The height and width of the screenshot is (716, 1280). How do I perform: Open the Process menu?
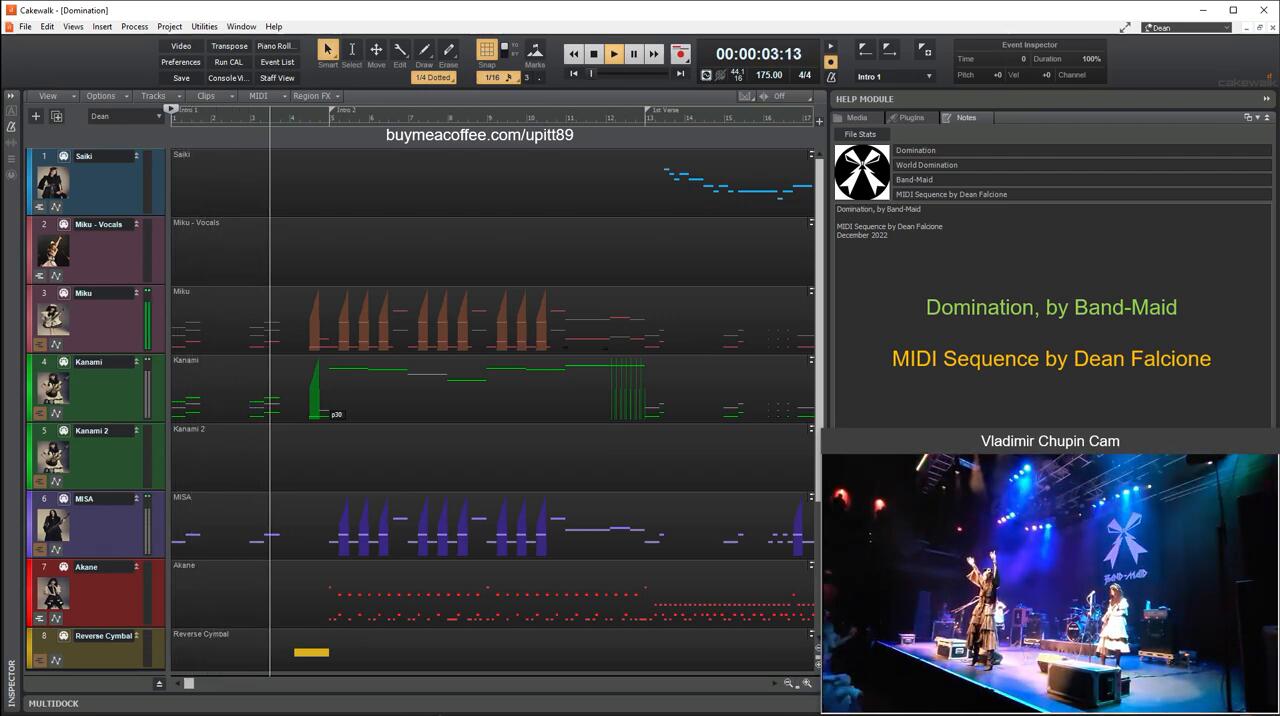click(x=134, y=27)
